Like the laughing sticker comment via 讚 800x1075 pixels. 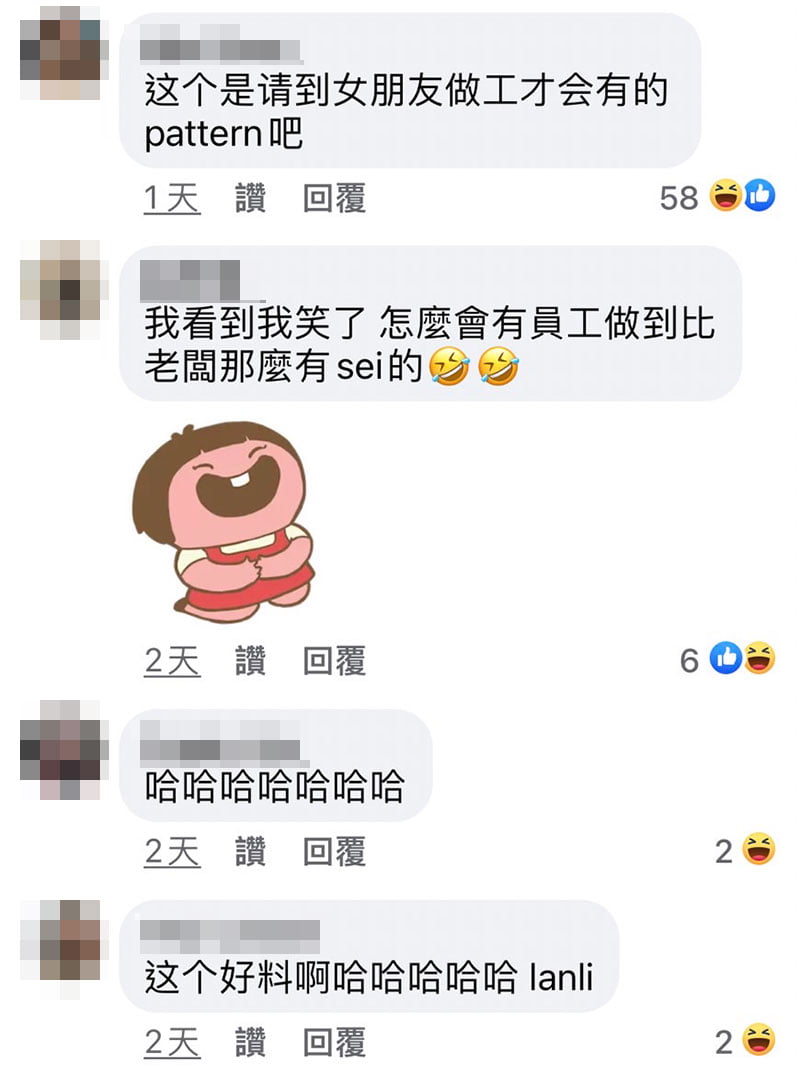pyautogui.click(x=250, y=661)
